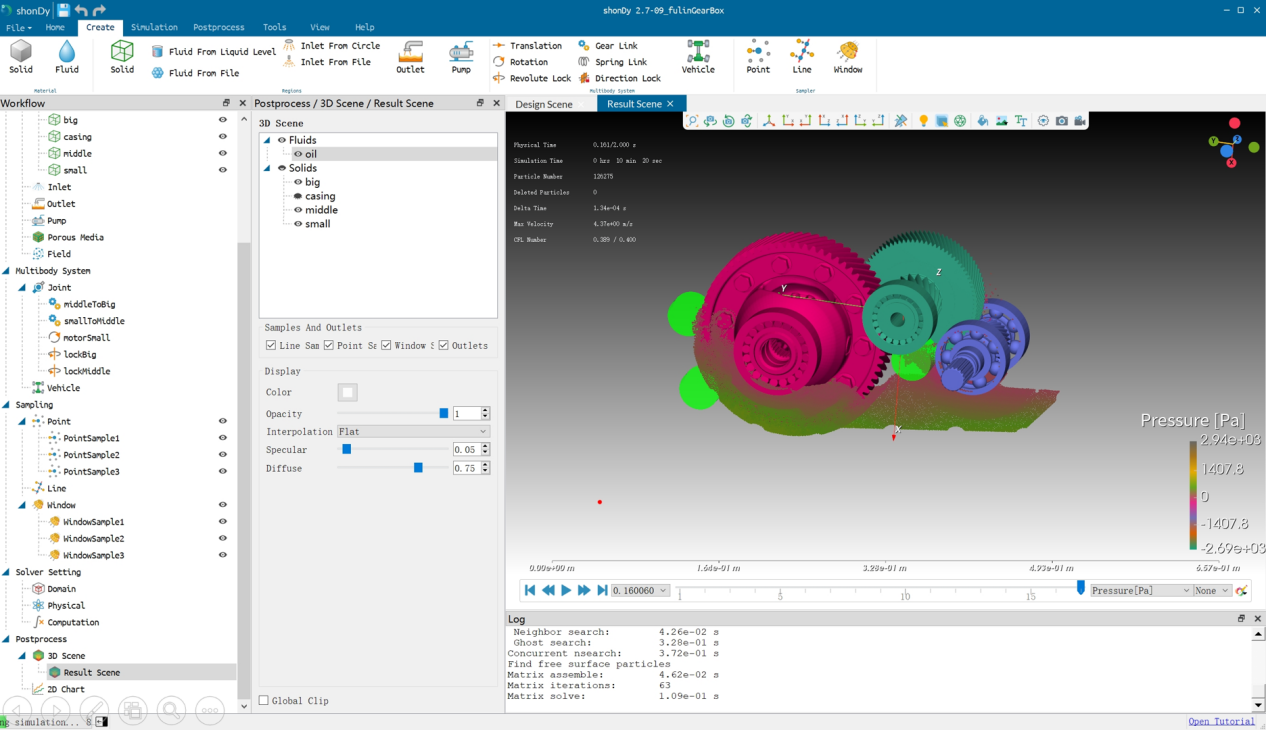This screenshot has height=730, width=1266.
Task: Uncheck the Line Samples checkbox
Action: pyautogui.click(x=271, y=346)
